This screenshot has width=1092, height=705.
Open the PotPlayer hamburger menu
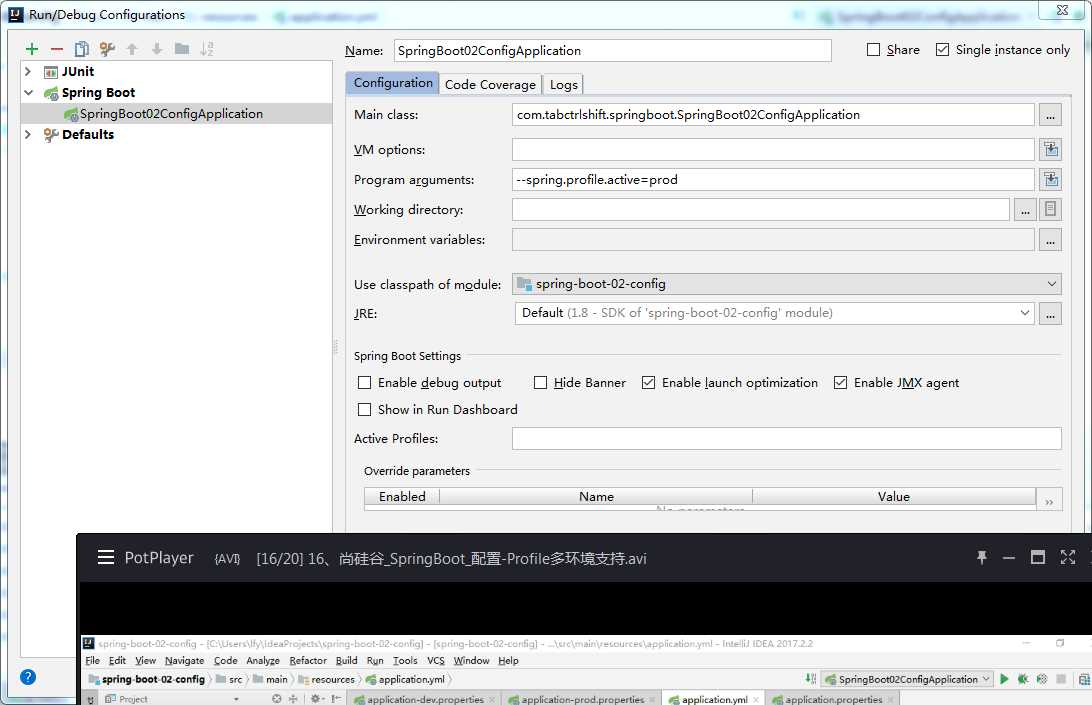click(106, 557)
